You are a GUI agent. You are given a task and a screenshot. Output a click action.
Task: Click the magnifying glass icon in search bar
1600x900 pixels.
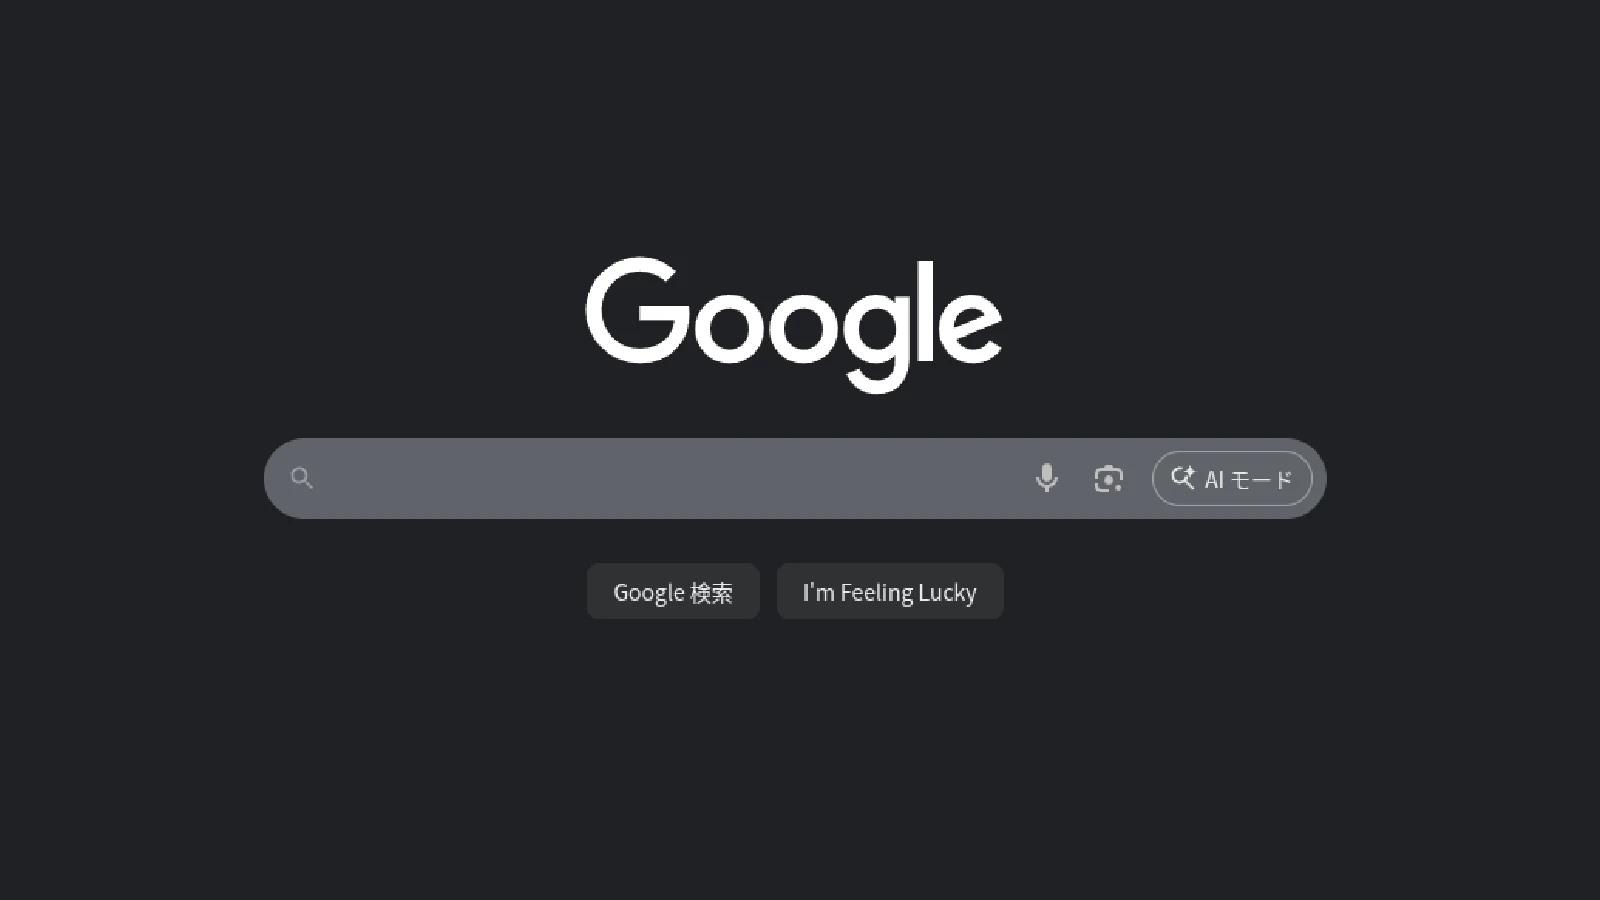[x=302, y=478]
